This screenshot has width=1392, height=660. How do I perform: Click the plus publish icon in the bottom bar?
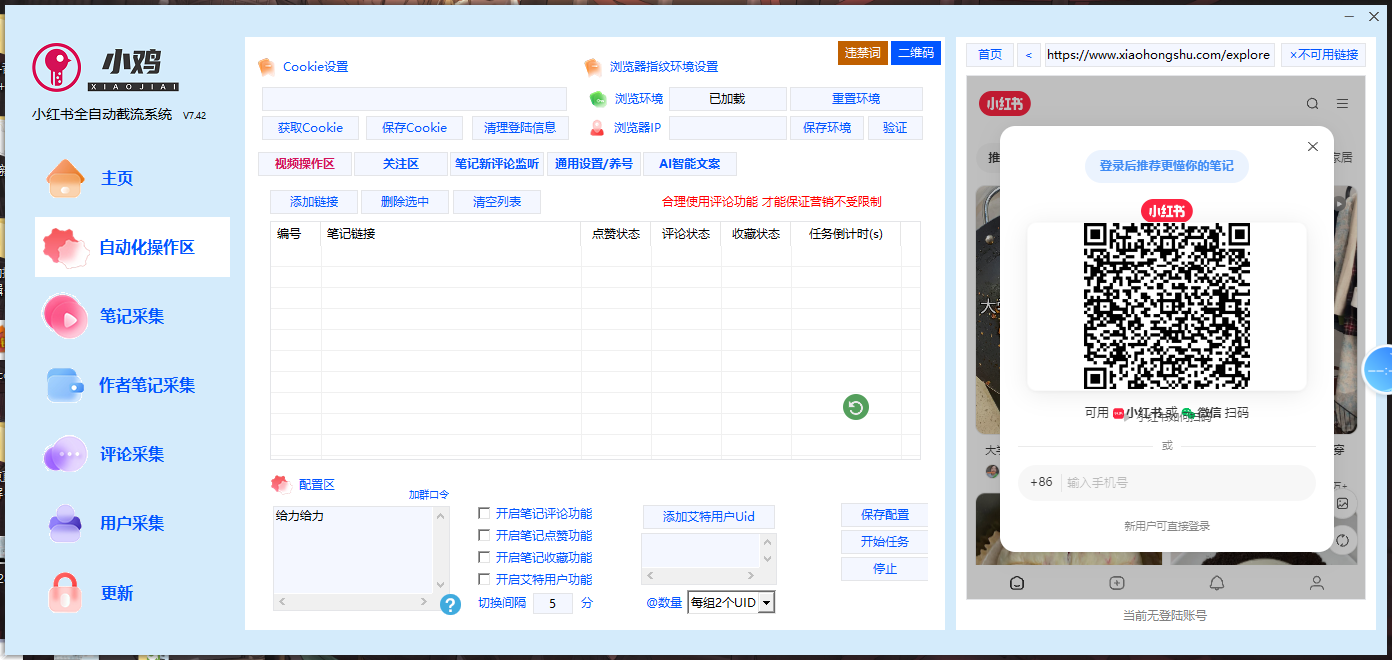pyautogui.click(x=1117, y=583)
